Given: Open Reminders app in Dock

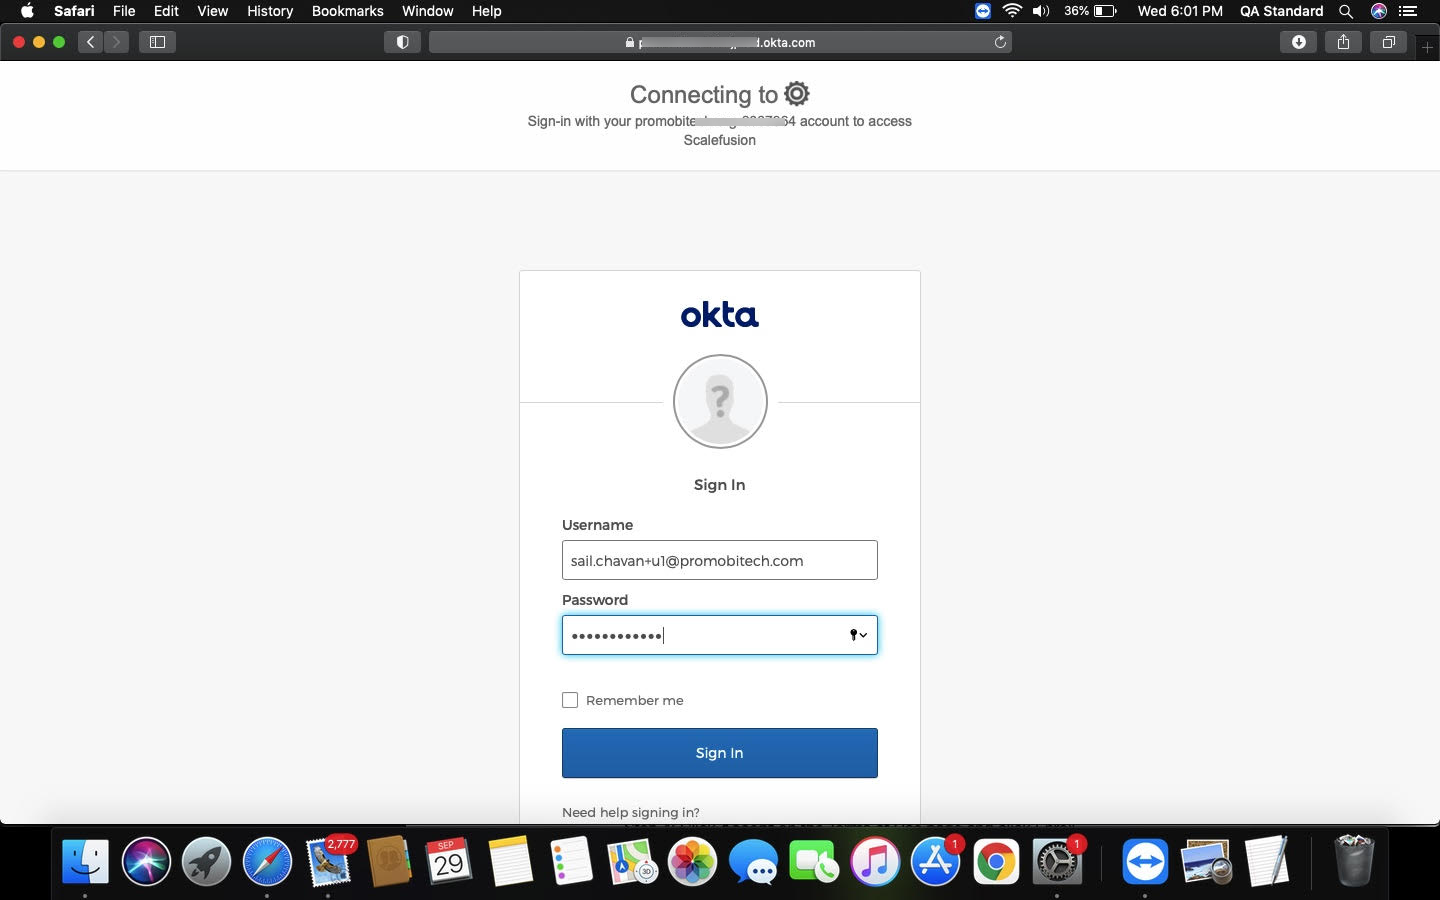Looking at the screenshot, I should point(571,861).
